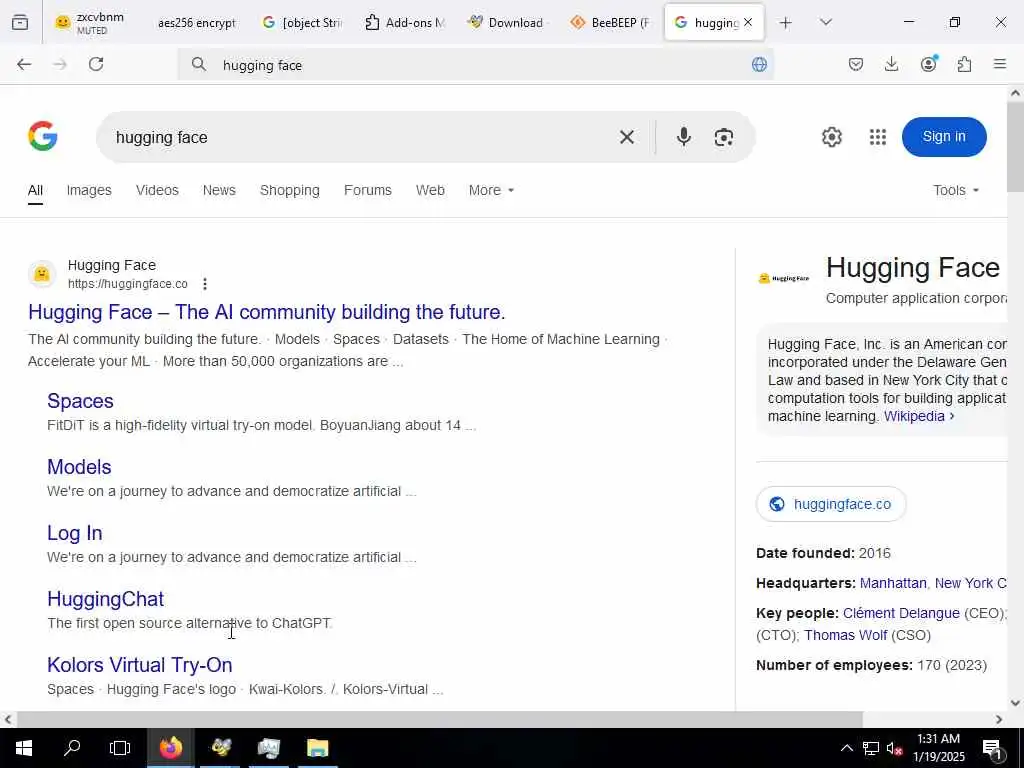This screenshot has width=1024, height=768.
Task: Open Pocket save icon in toolbar
Action: (x=856, y=64)
